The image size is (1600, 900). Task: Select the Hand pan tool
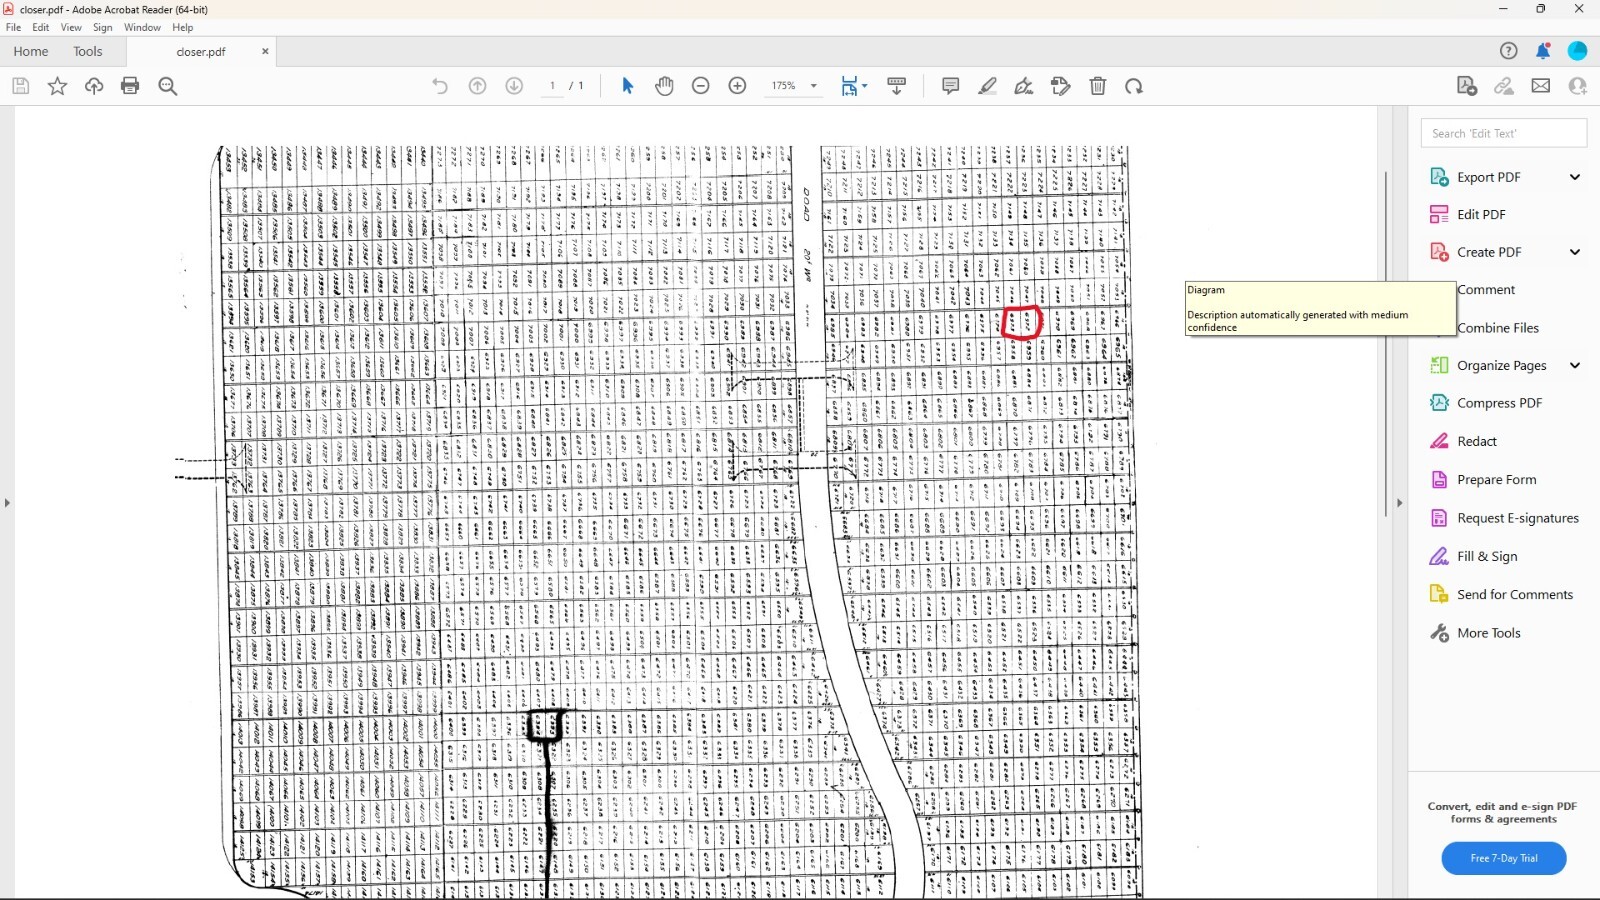tap(664, 86)
